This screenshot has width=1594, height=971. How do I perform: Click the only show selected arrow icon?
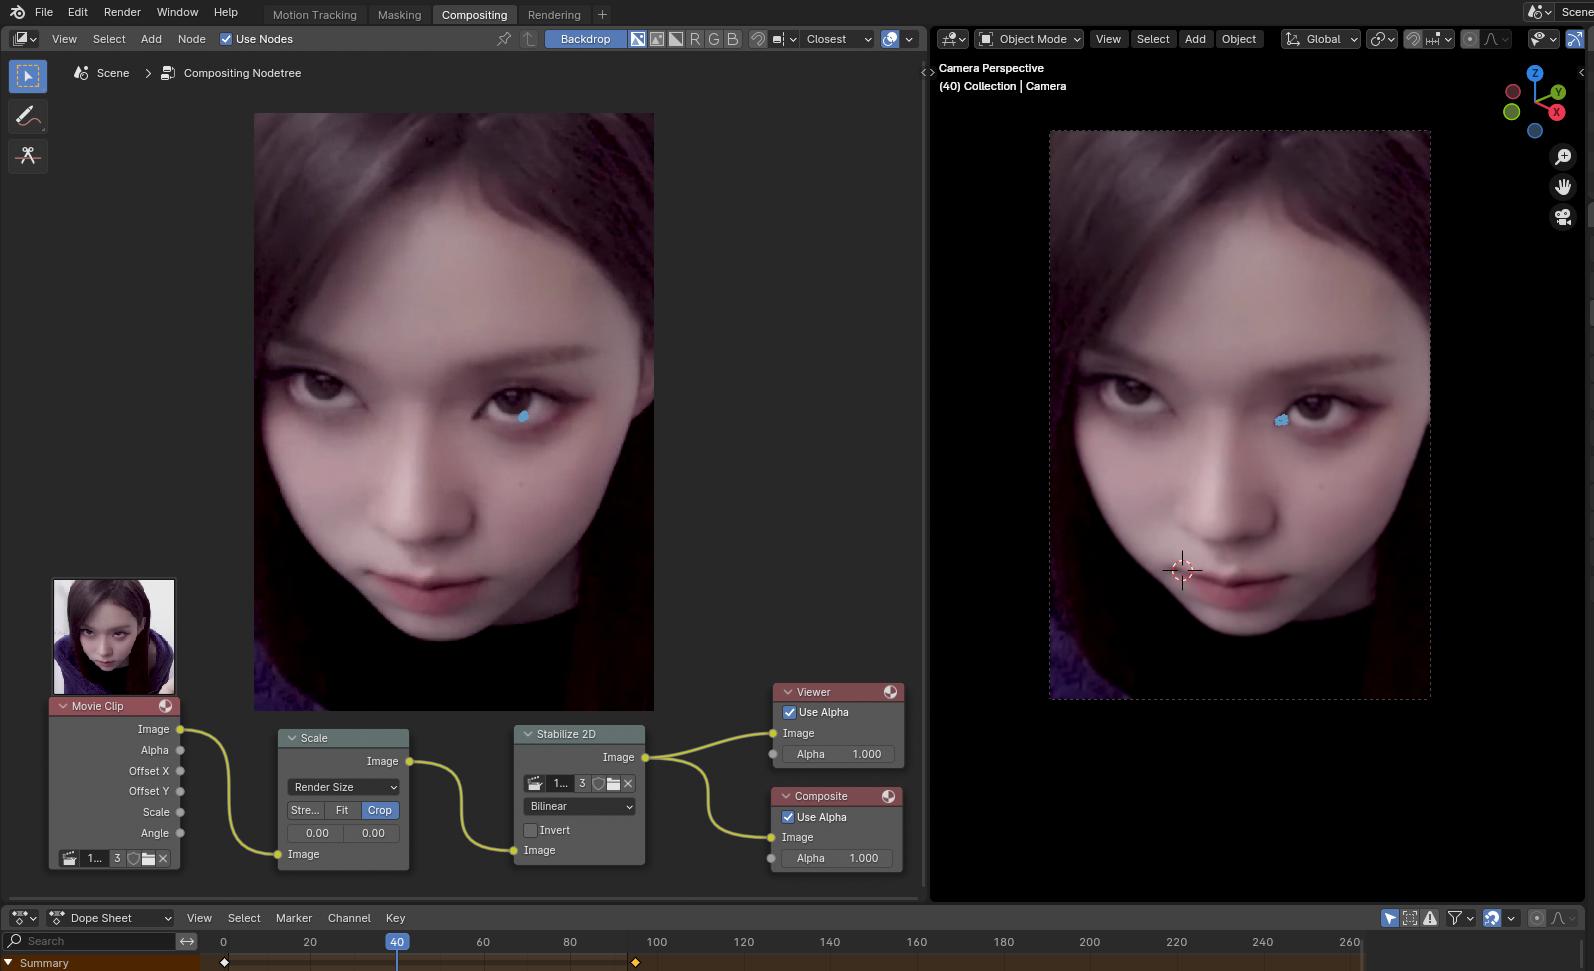point(1390,918)
